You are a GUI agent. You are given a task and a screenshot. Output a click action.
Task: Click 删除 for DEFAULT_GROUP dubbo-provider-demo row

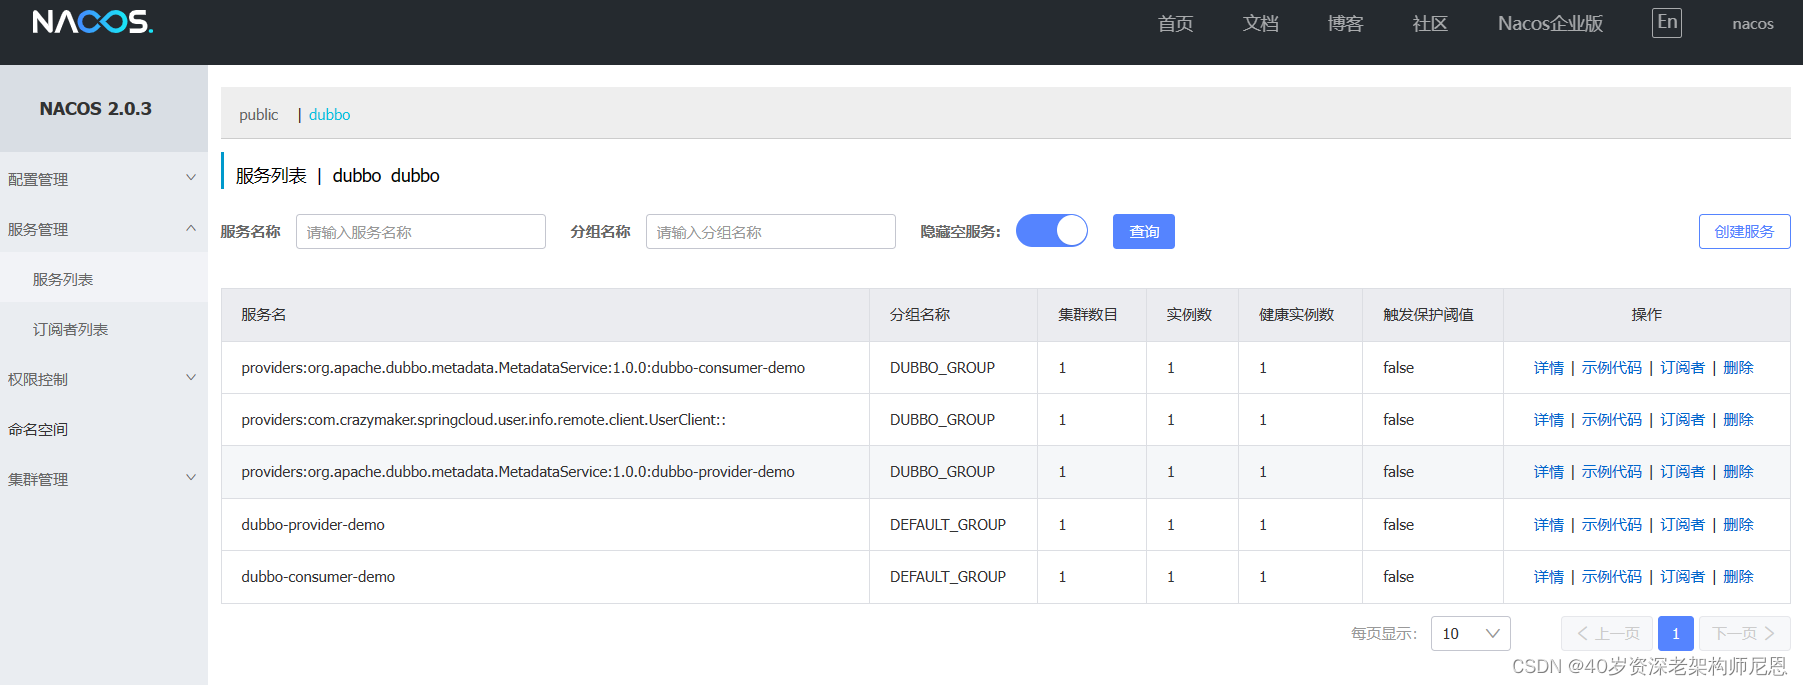point(1738,525)
